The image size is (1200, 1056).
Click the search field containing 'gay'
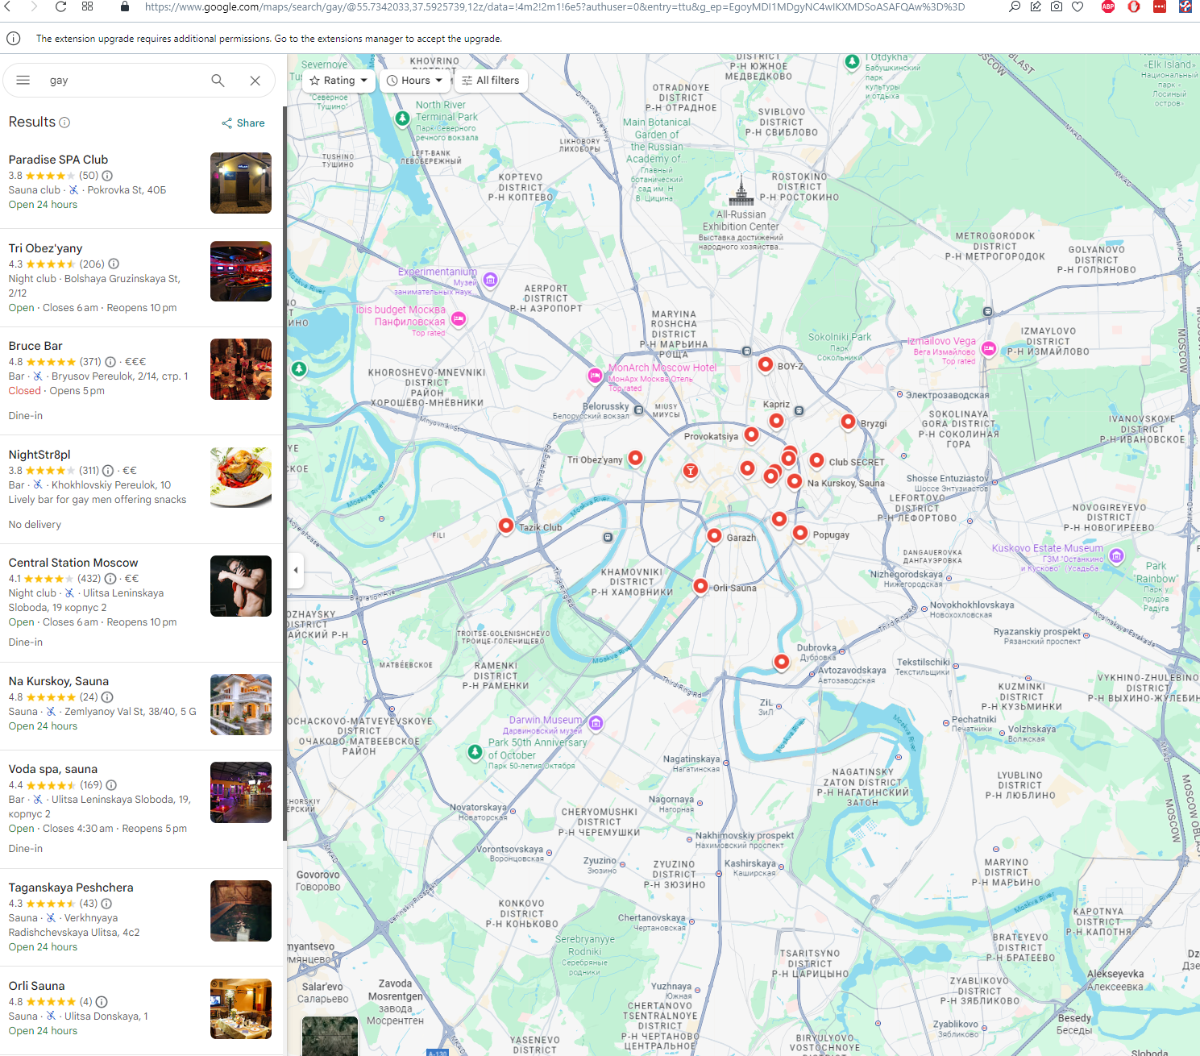(125, 81)
